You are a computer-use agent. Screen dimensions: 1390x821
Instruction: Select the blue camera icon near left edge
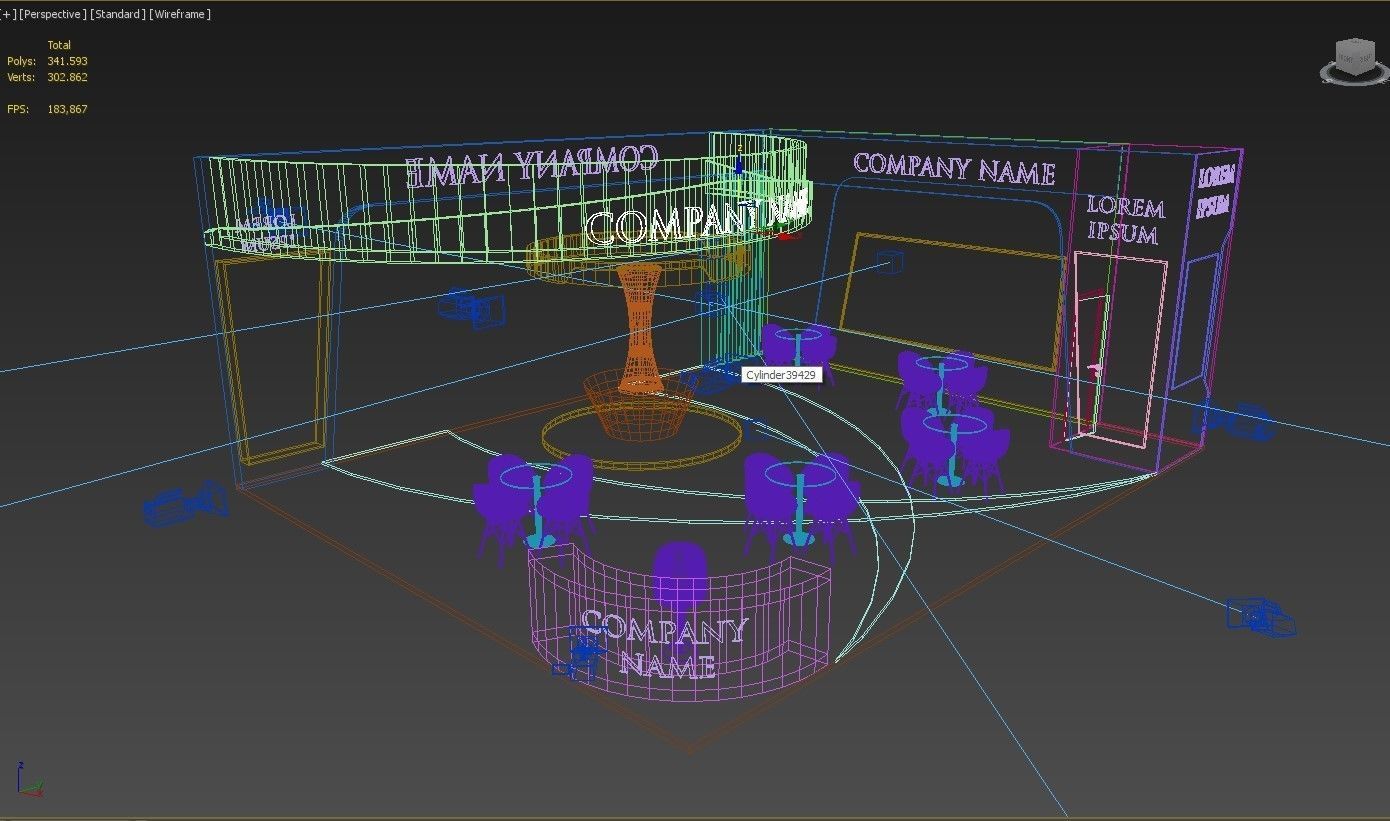click(185, 502)
